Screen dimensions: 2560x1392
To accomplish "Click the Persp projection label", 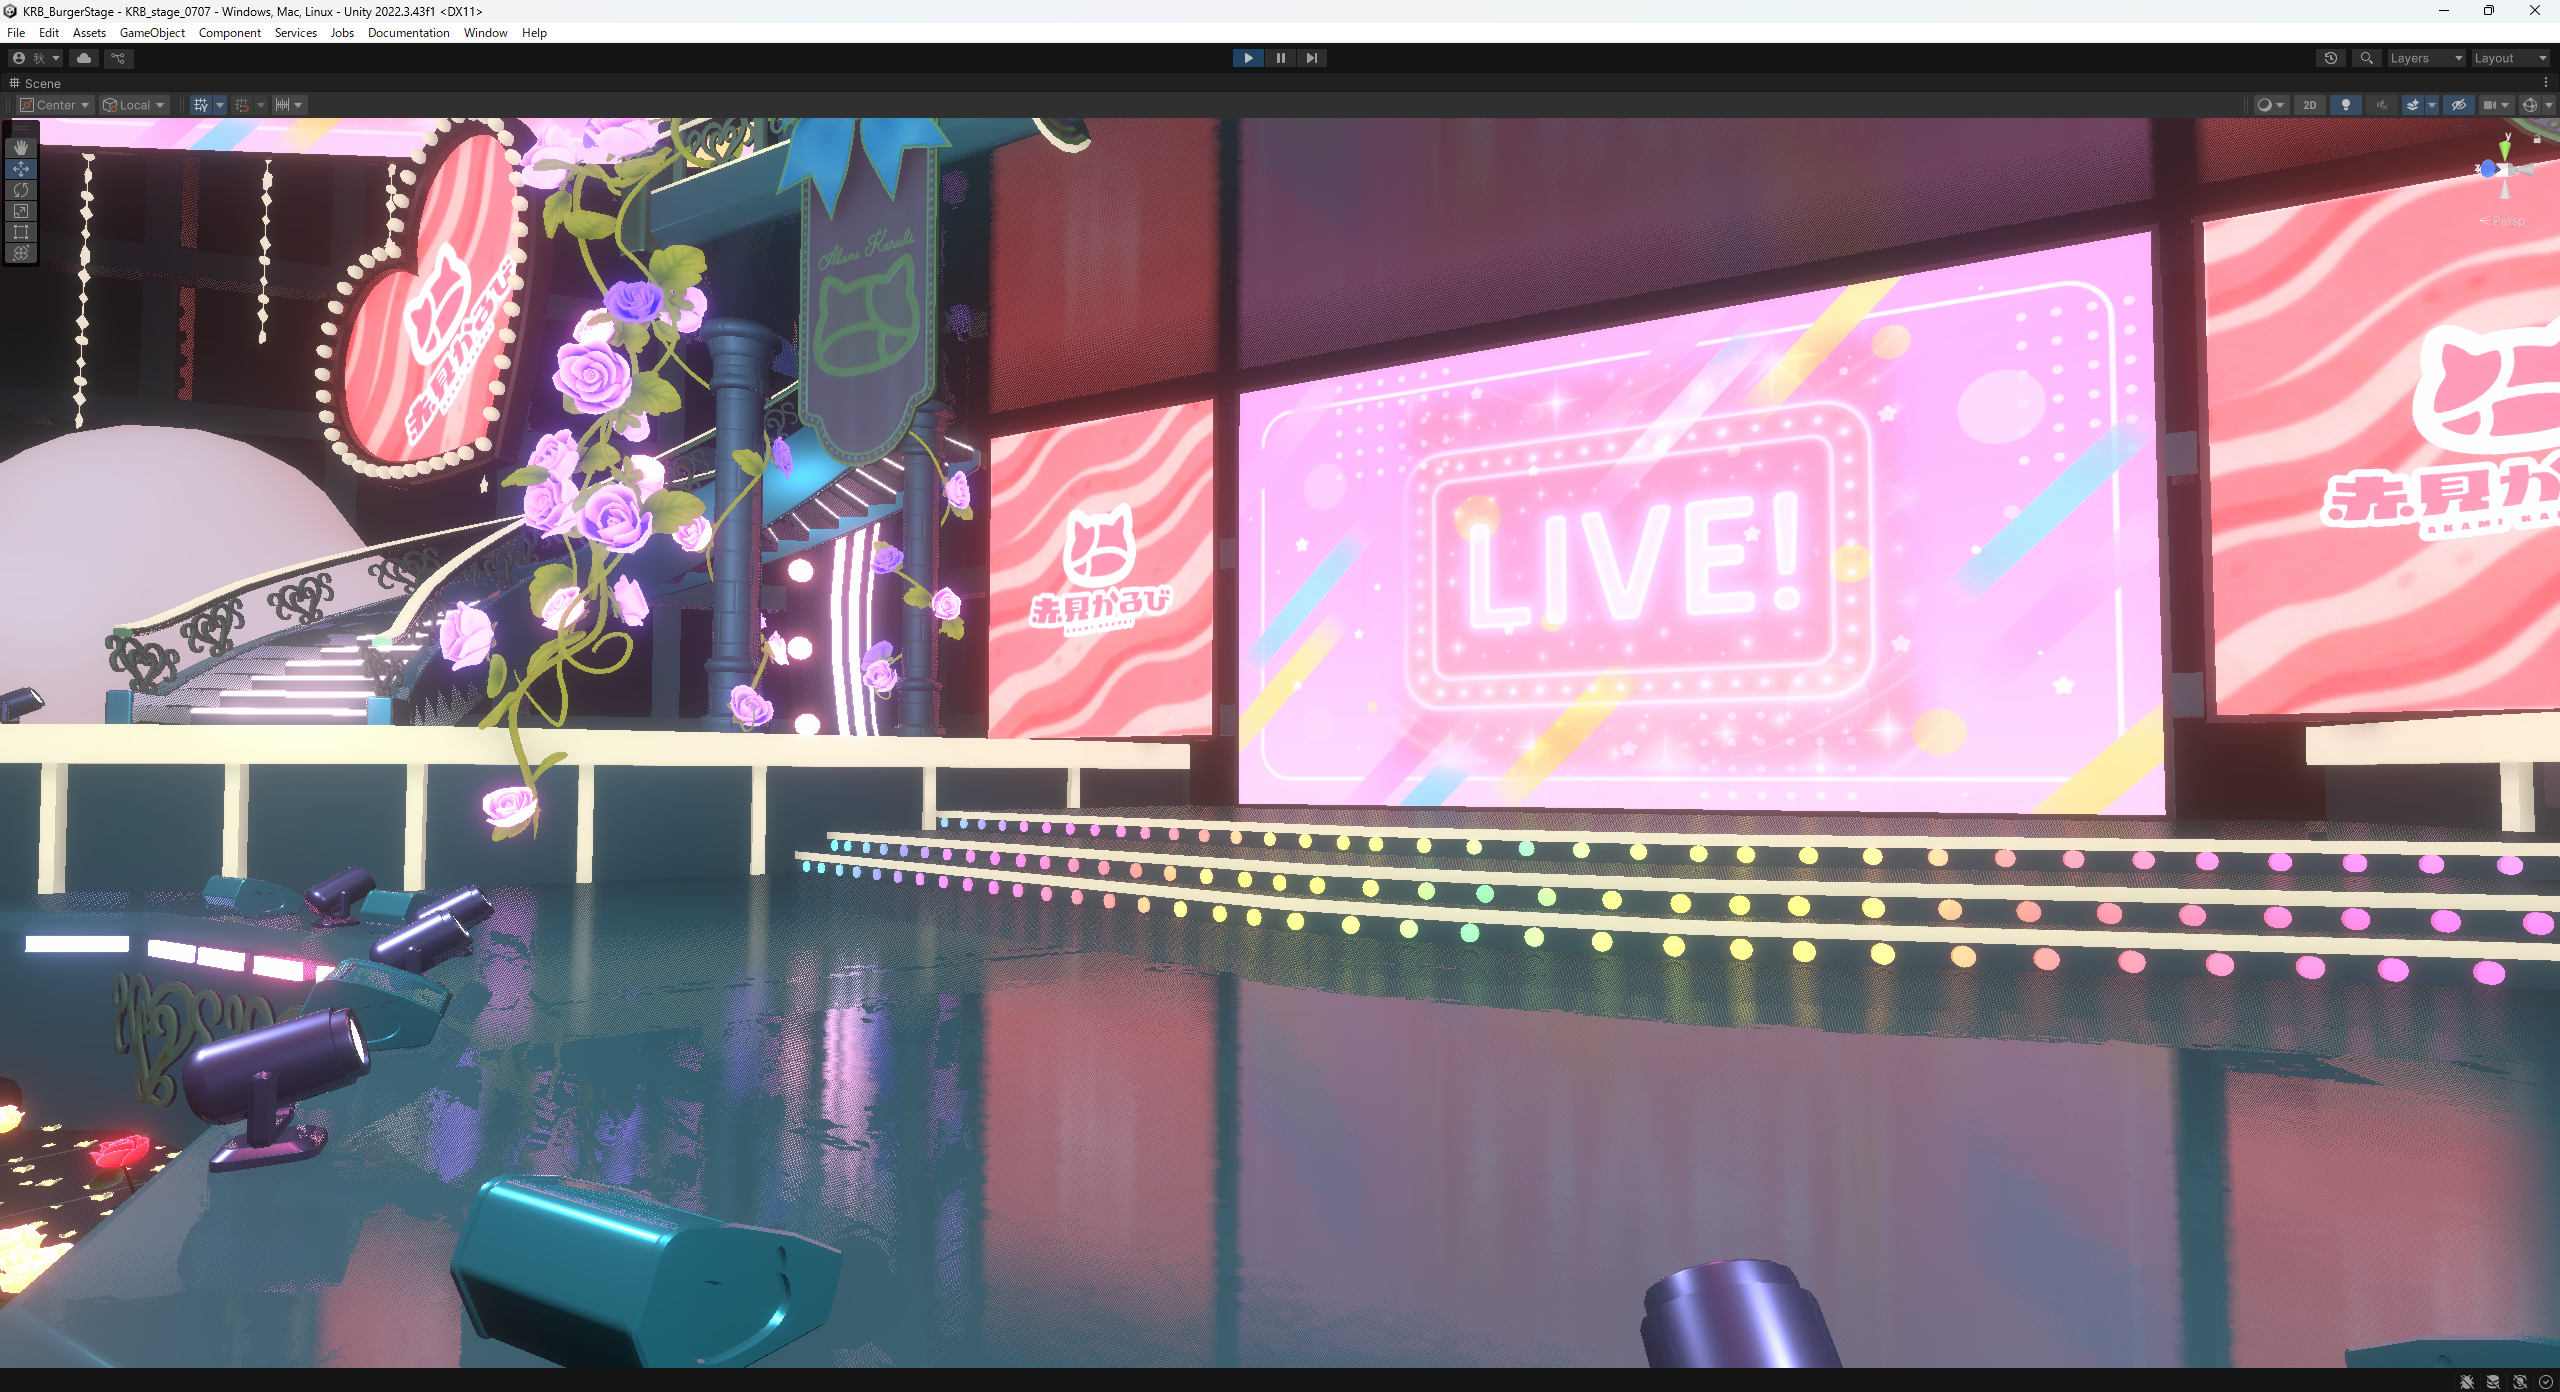I will click(2507, 221).
